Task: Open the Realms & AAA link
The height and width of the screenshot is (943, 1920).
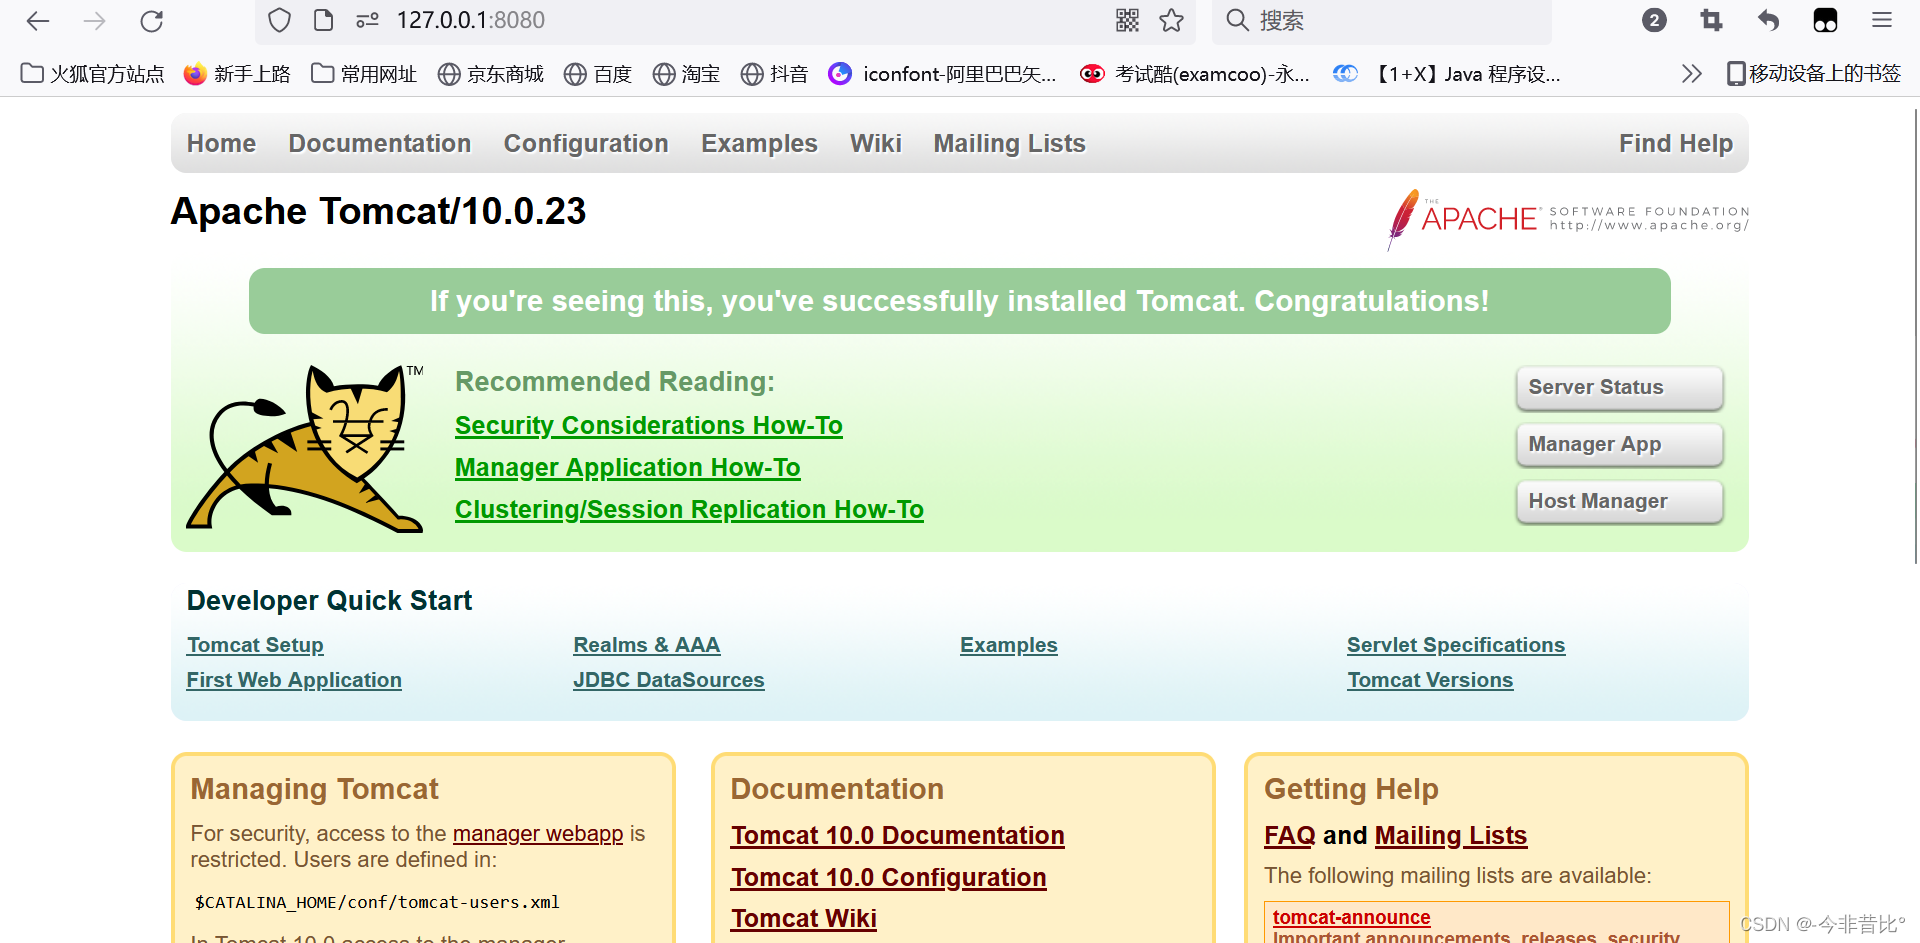Action: tap(647, 646)
